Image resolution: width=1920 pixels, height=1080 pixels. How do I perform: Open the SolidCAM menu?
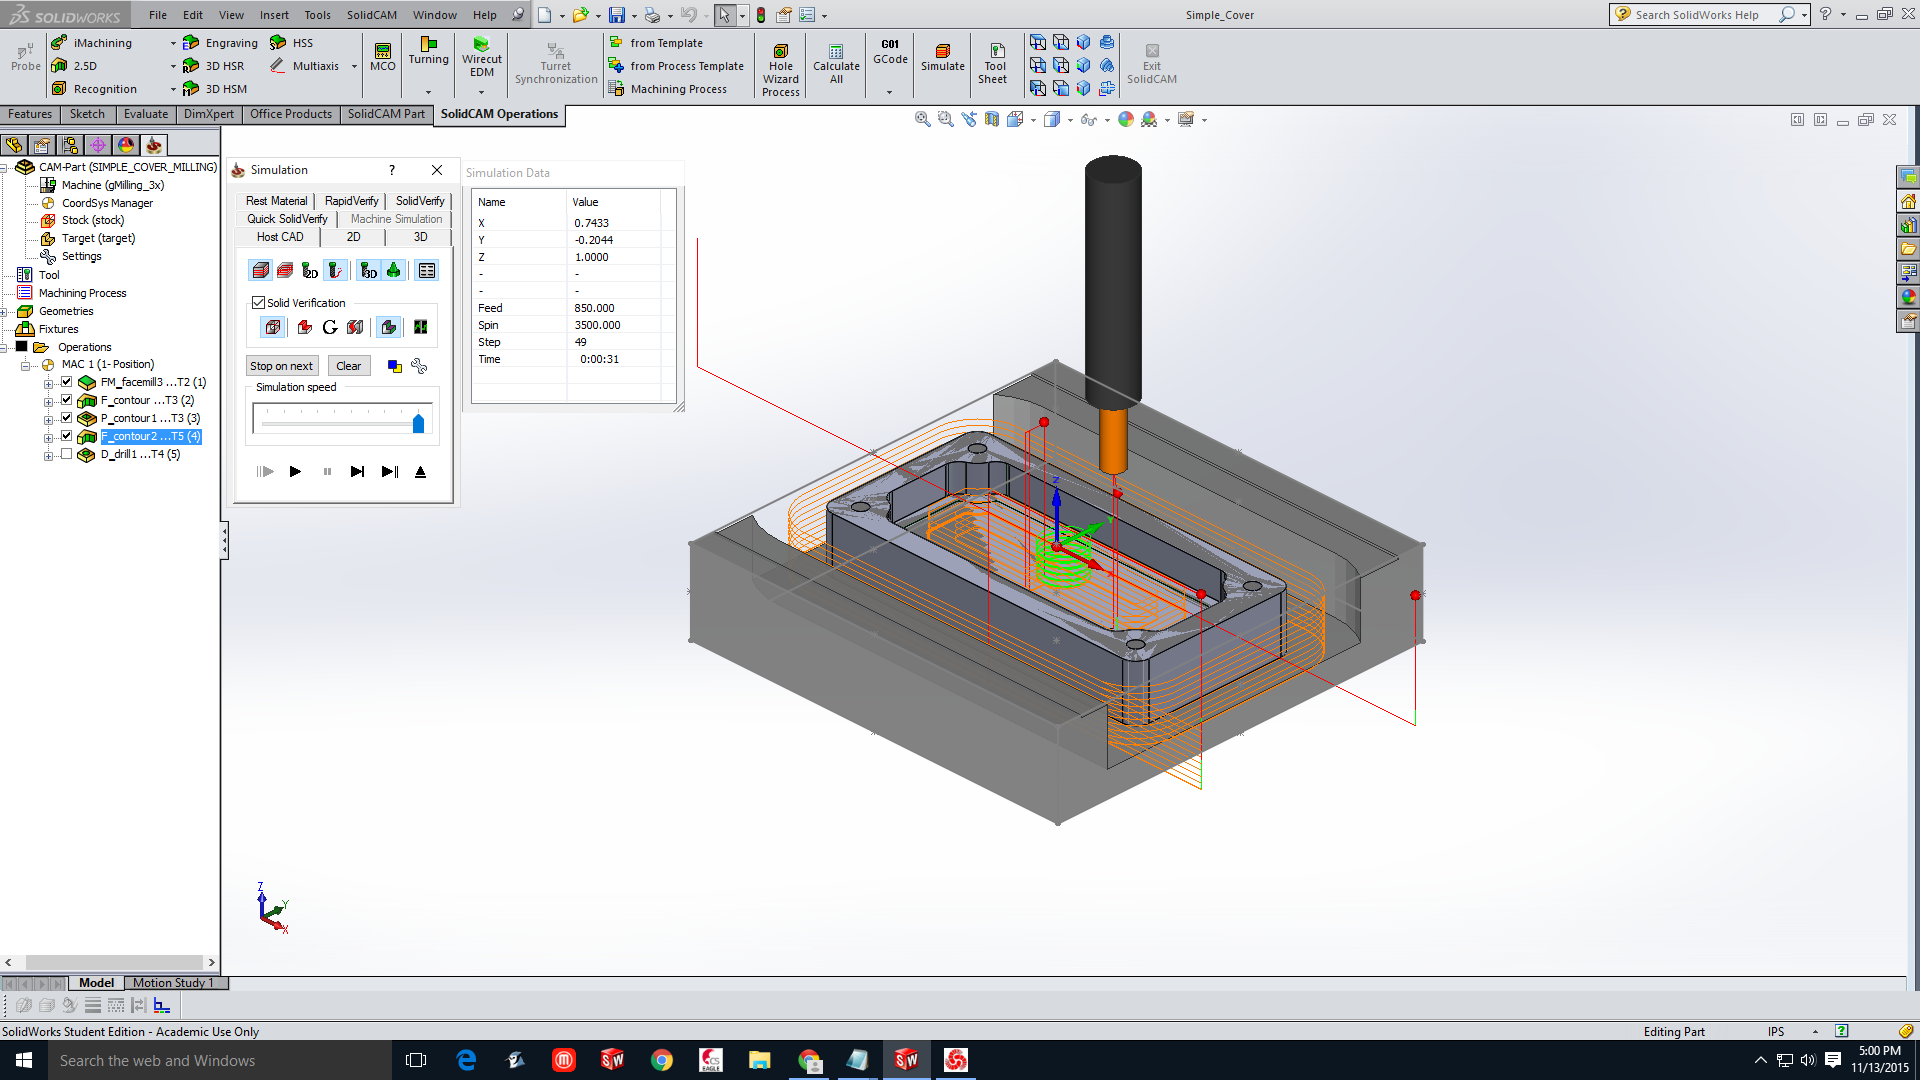pyautogui.click(x=371, y=15)
